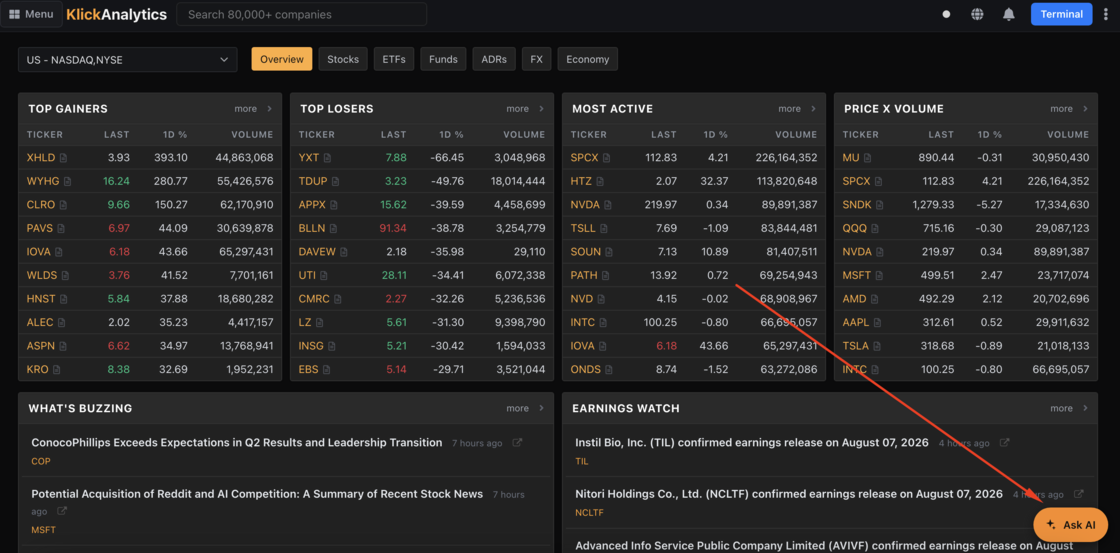Click the document icon next to TSLA
1120x553 pixels.
pos(876,347)
